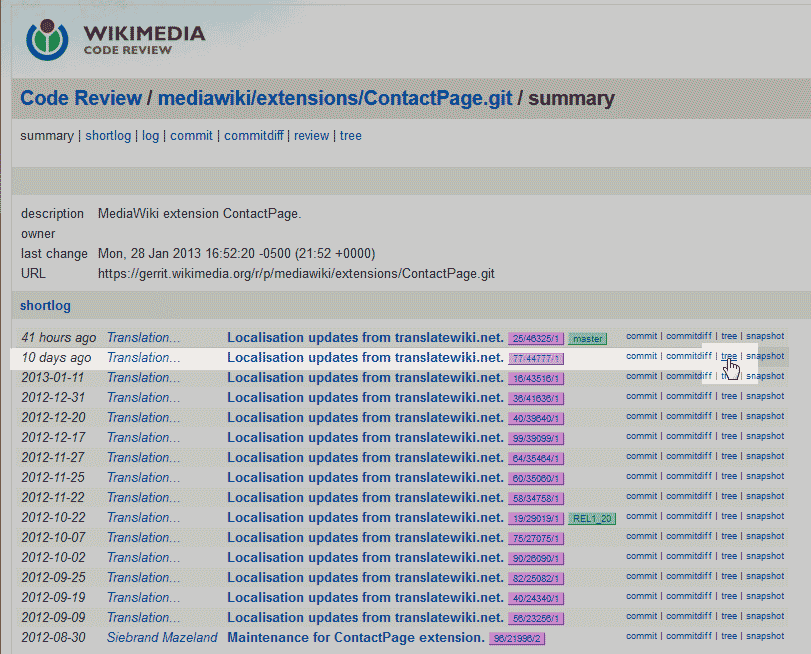Click author Siebrand Mazeland
This screenshot has width=811, height=654.
[162, 637]
